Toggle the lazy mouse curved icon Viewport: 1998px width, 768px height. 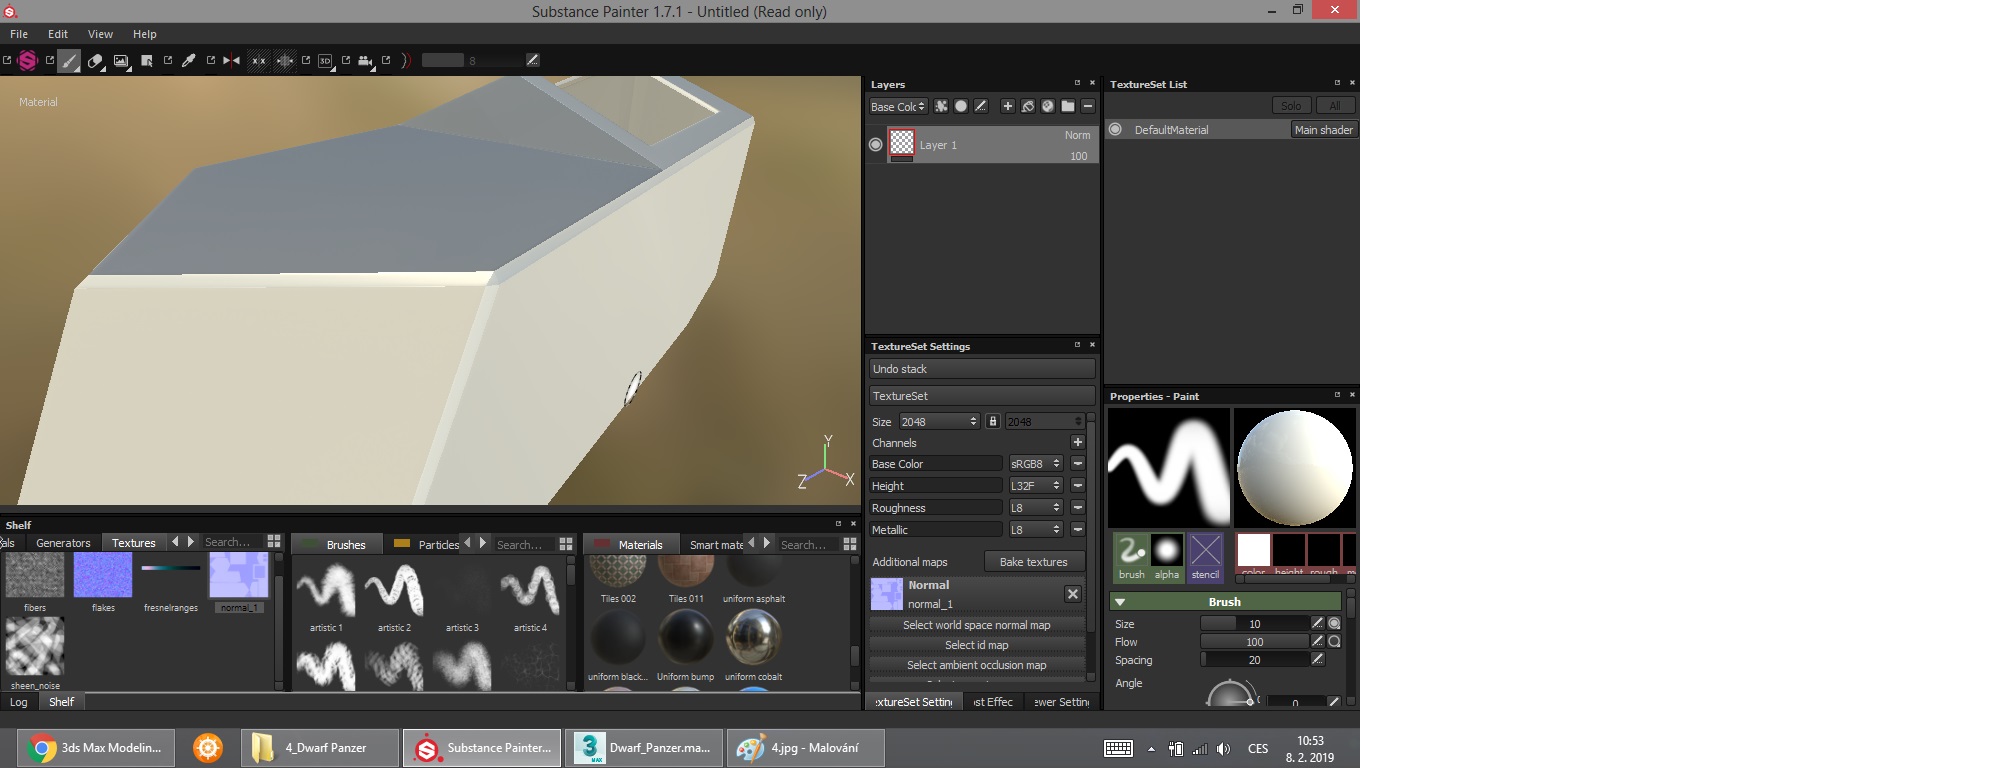point(405,61)
